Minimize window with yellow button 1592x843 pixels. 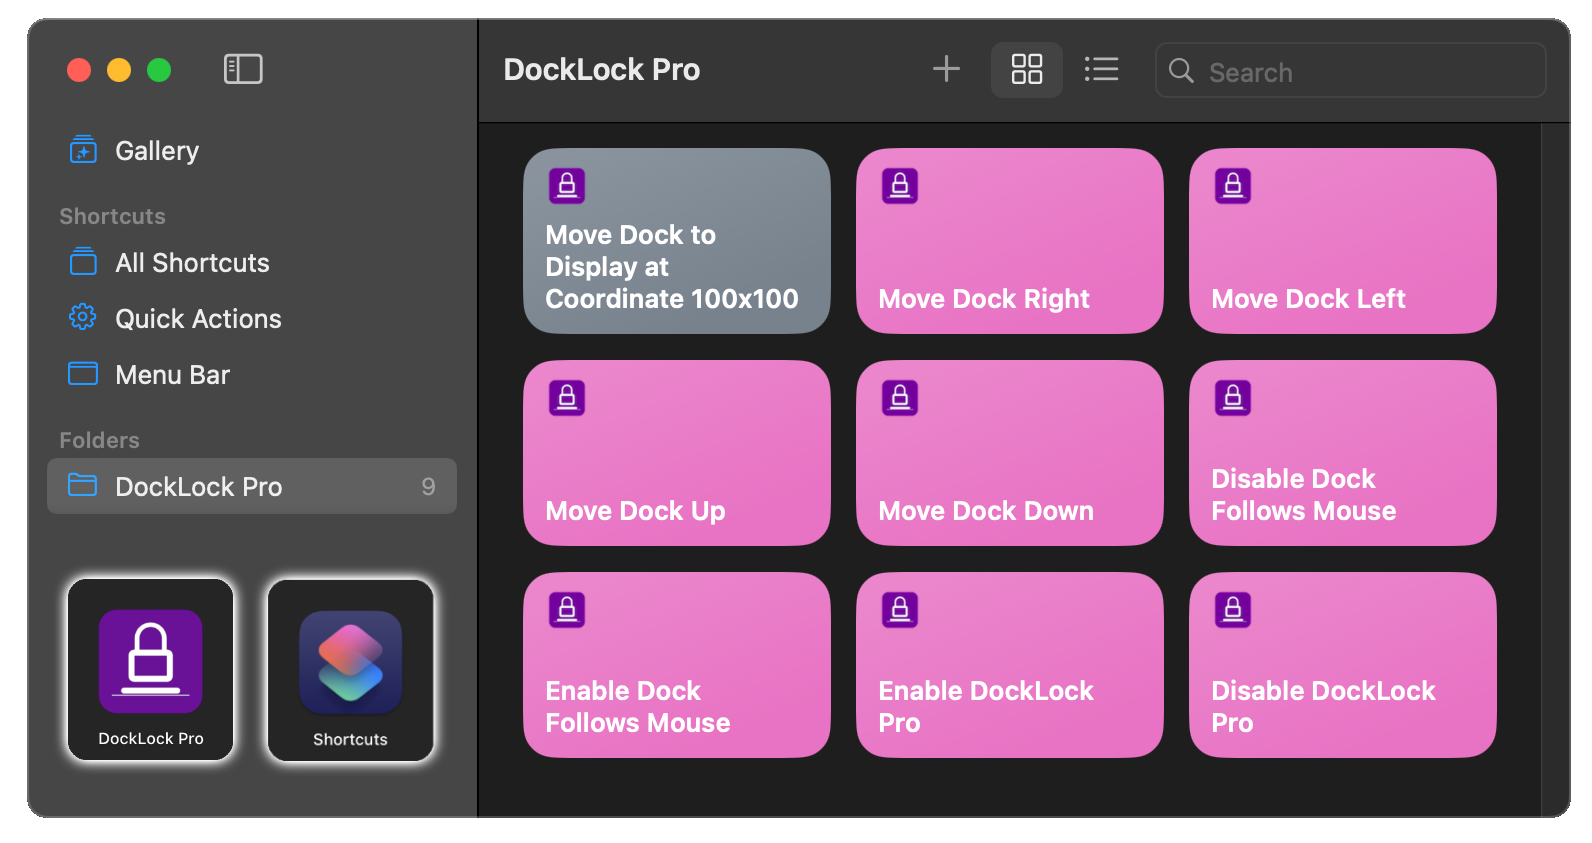[119, 70]
